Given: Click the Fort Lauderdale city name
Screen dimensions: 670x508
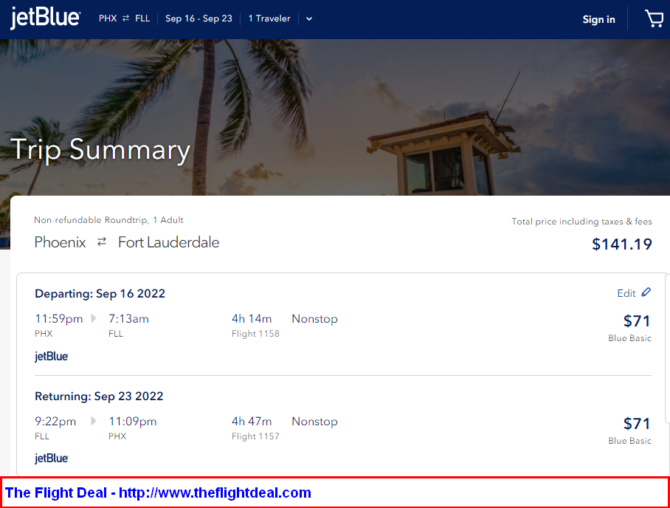Looking at the screenshot, I should click(169, 242).
